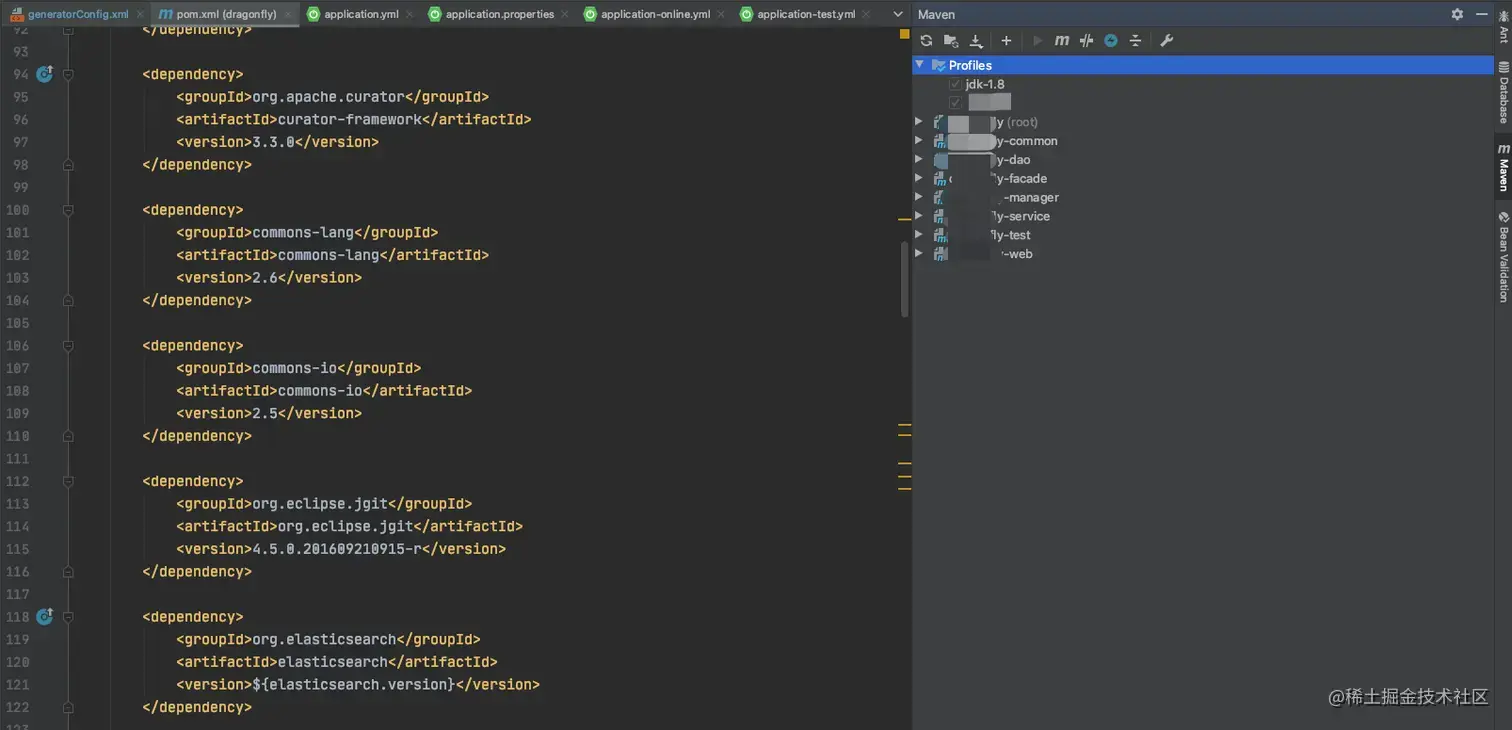Image resolution: width=1512 pixels, height=730 pixels.
Task: Close the application.yml tab
Action: click(x=409, y=15)
